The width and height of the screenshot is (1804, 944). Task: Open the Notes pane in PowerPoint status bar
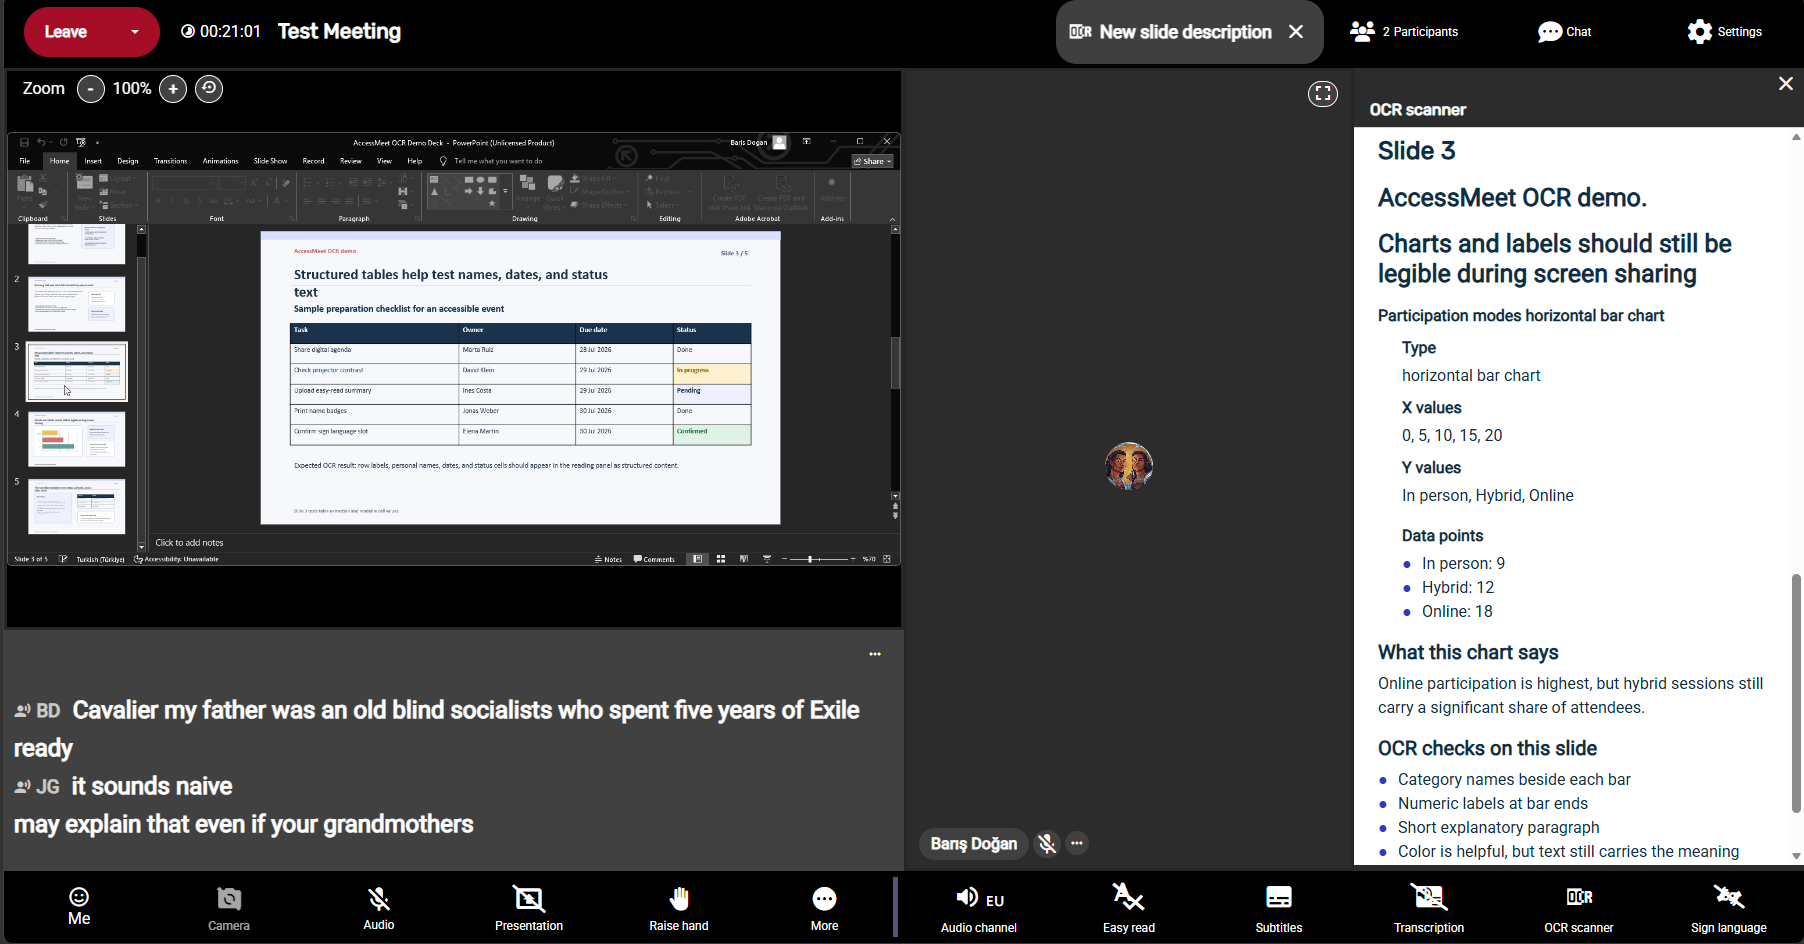[608, 559]
